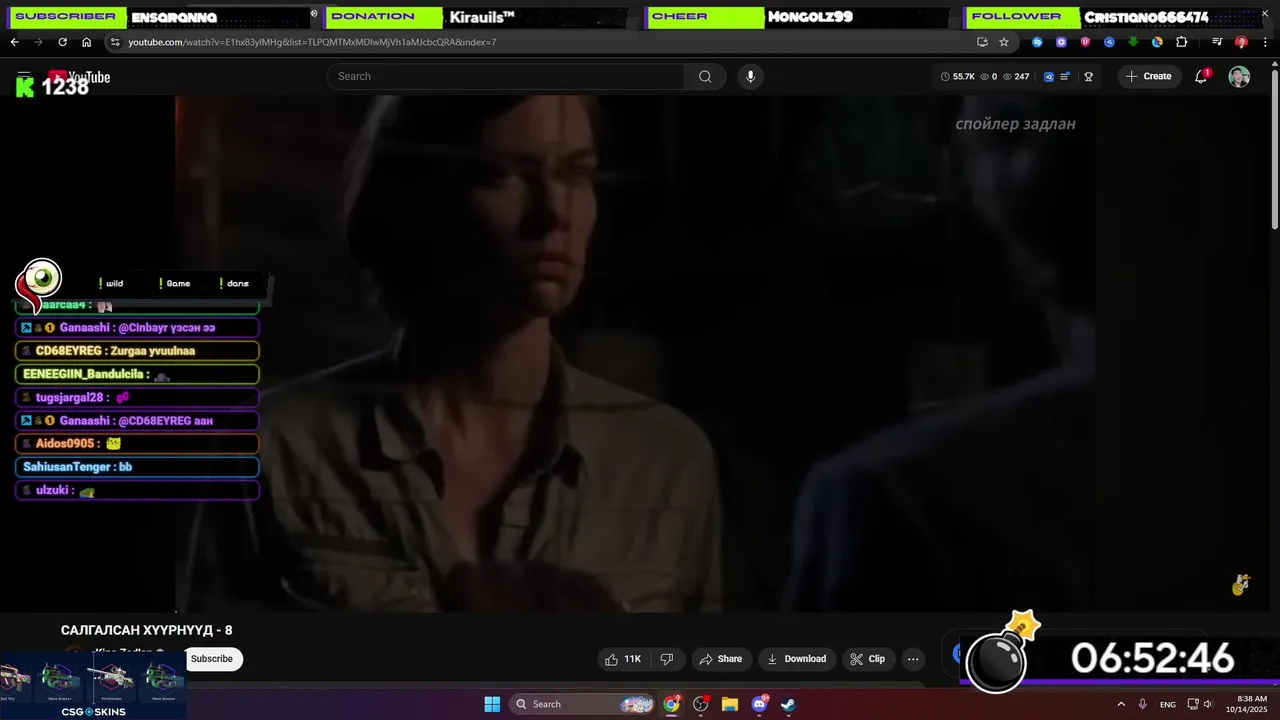This screenshot has height=720, width=1280.
Task: Open the YouTube account avatar menu
Action: click(x=1239, y=77)
